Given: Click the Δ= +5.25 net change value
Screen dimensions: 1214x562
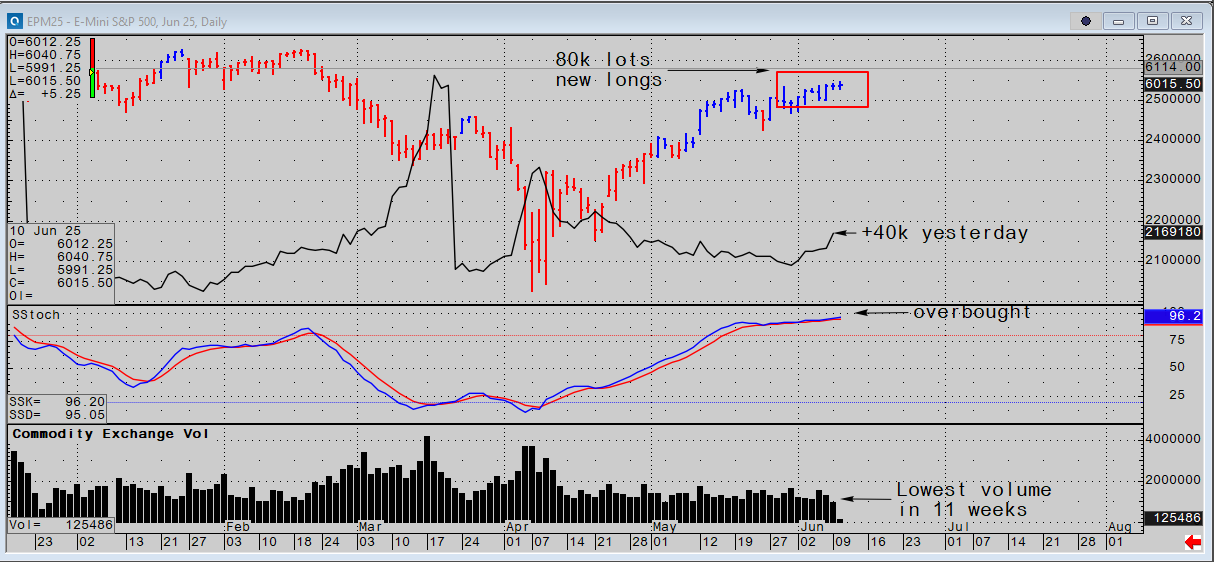Looking at the screenshot, I should click(46, 93).
